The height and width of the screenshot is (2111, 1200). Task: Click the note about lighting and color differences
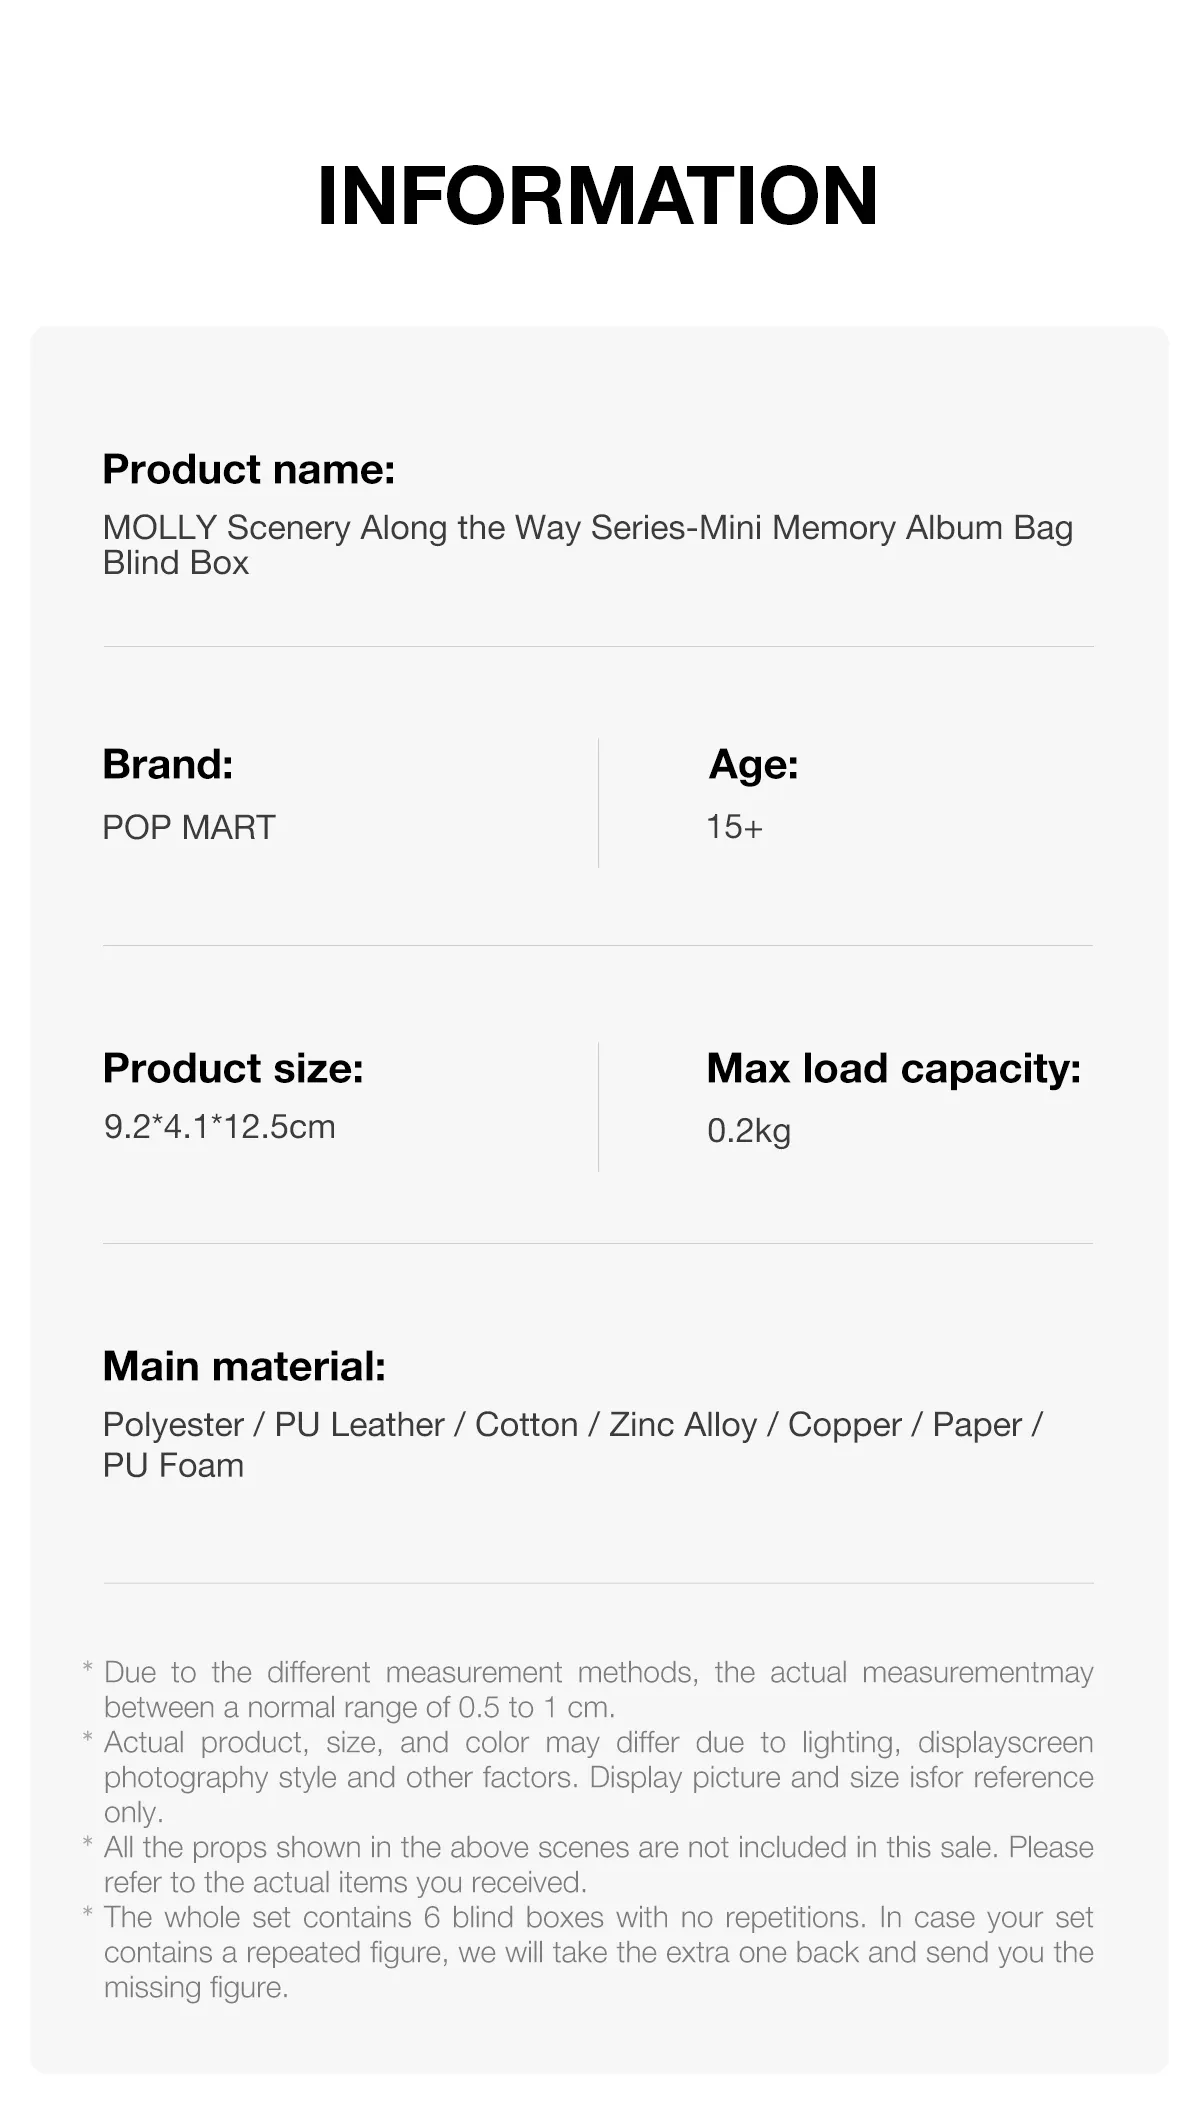click(598, 1777)
